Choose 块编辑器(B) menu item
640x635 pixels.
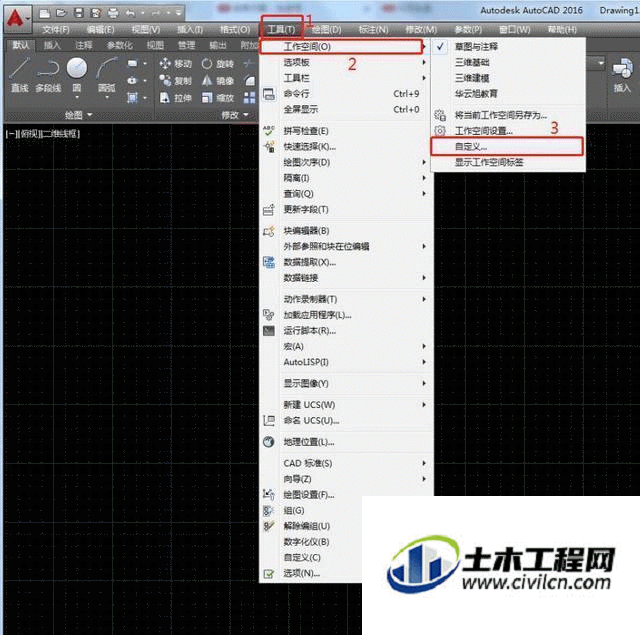[346, 231]
